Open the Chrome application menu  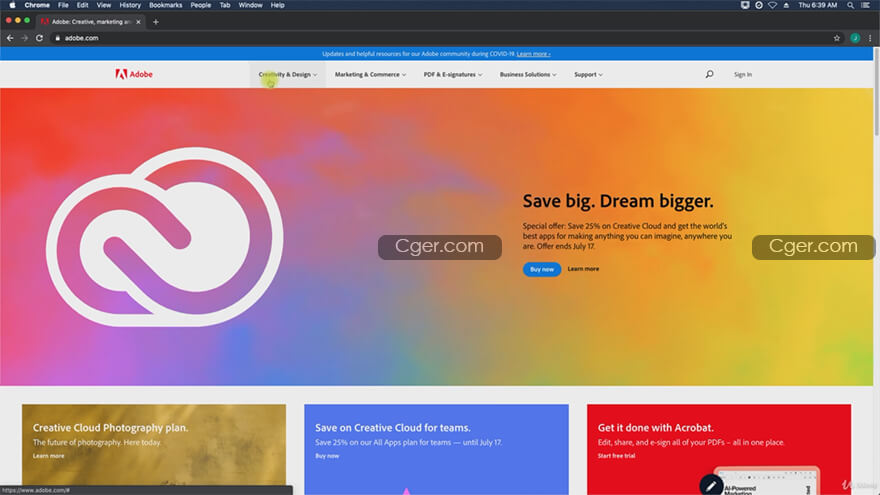pyautogui.click(x=37, y=5)
